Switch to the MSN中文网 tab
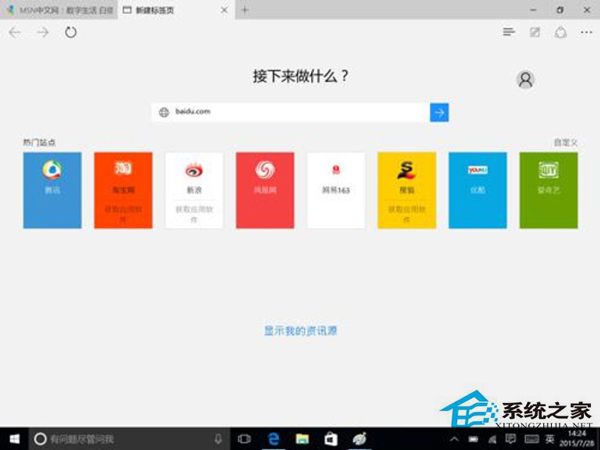Screen dimensions: 600x450 [x=59, y=10]
